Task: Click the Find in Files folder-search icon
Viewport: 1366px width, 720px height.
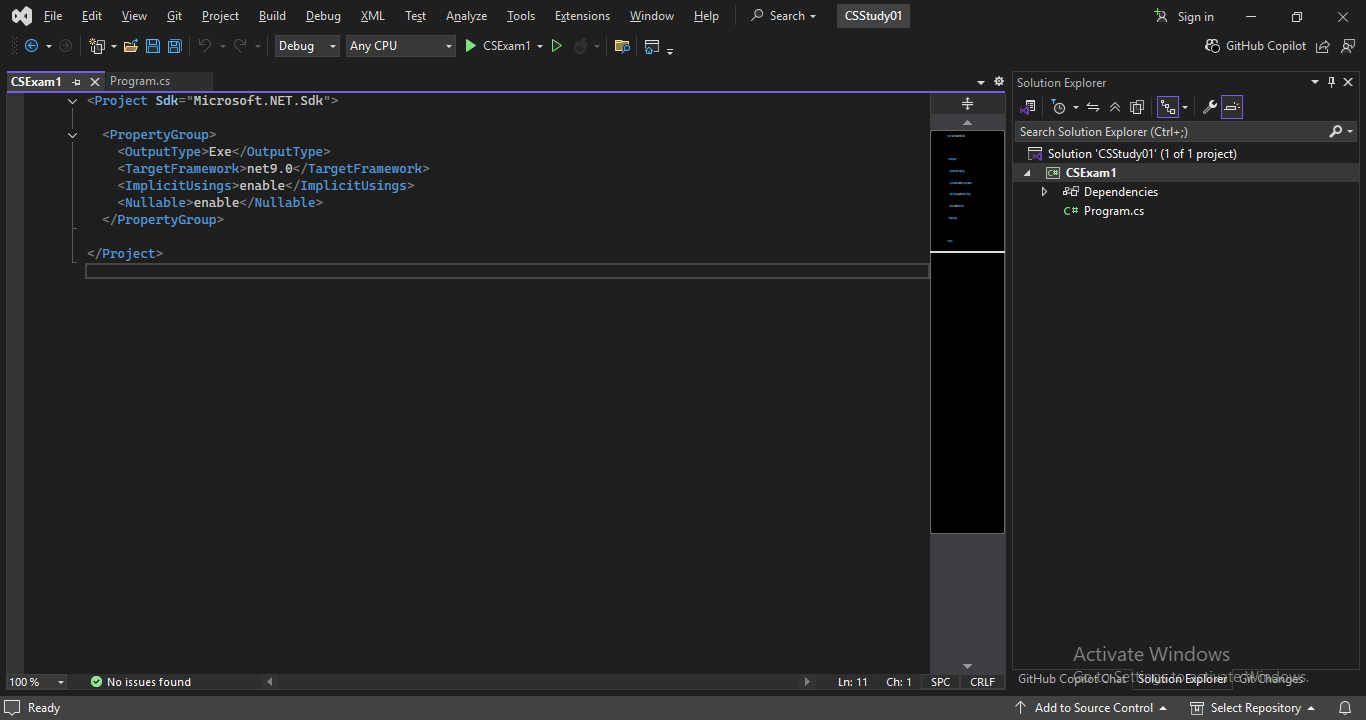Action: pos(622,46)
